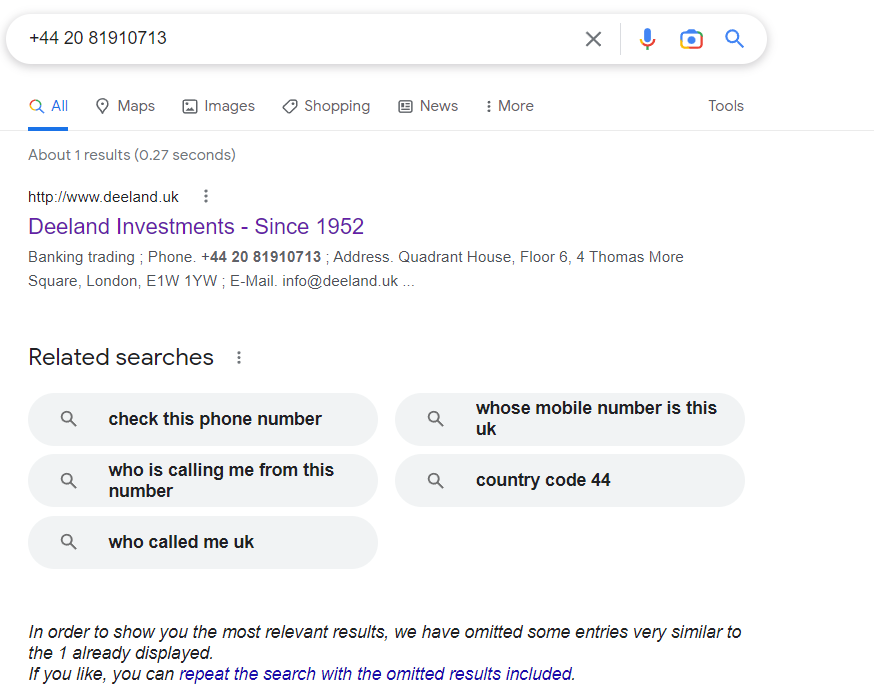
Task: Select 'whose mobile number is this uk'
Action: point(570,419)
